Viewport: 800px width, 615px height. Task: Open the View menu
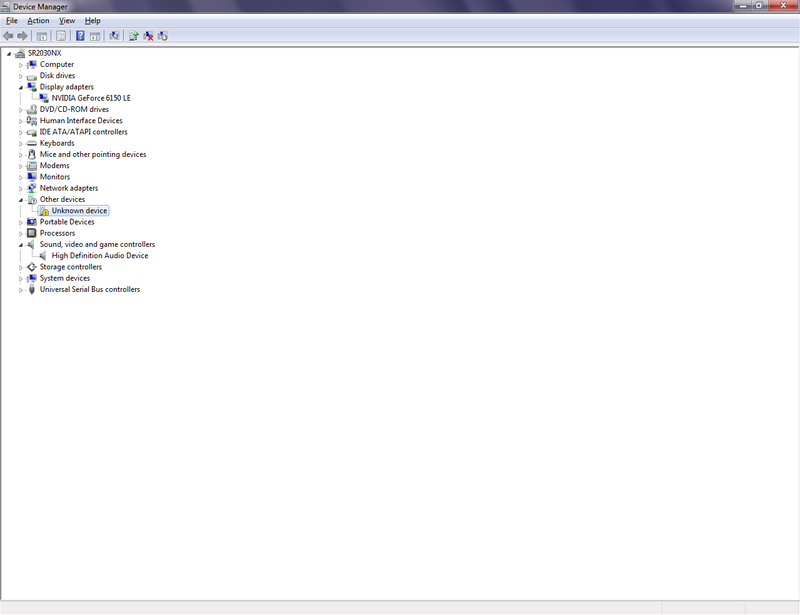click(x=67, y=21)
